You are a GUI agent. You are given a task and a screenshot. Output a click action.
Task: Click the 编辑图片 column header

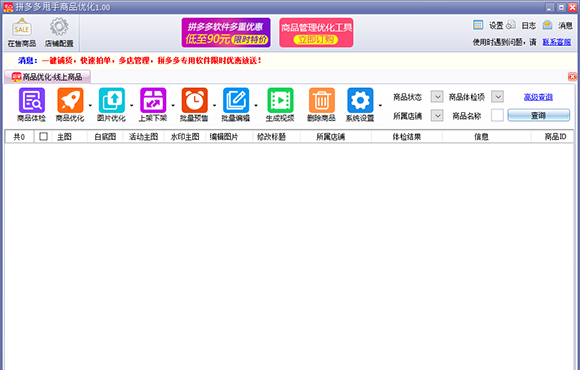(229, 137)
